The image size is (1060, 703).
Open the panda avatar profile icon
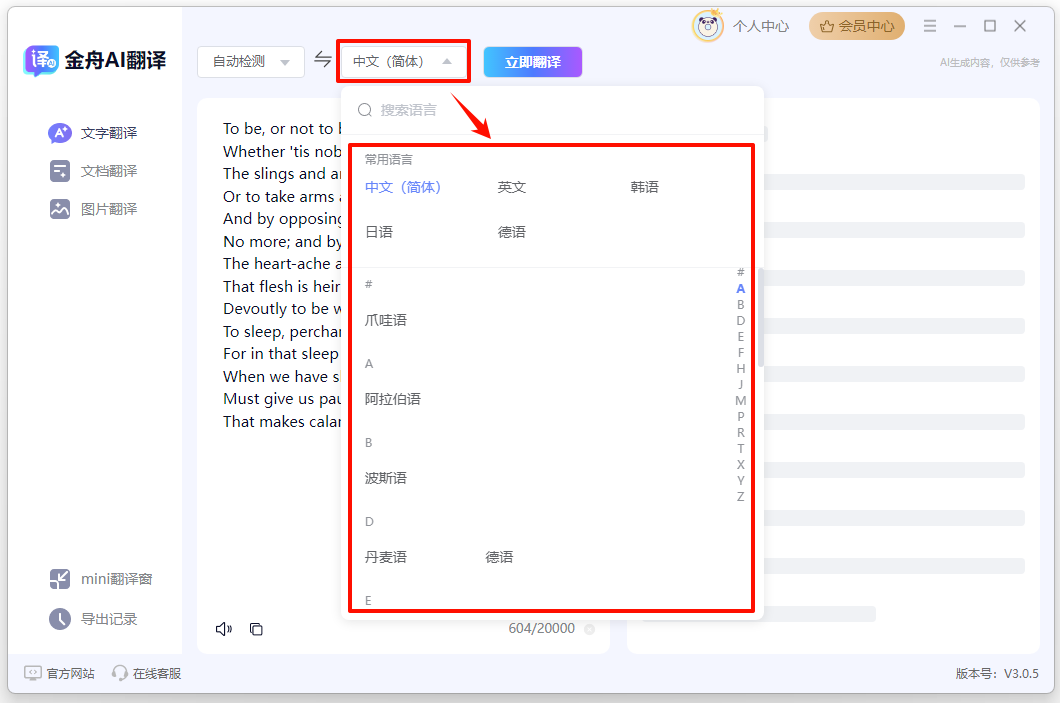pos(708,26)
